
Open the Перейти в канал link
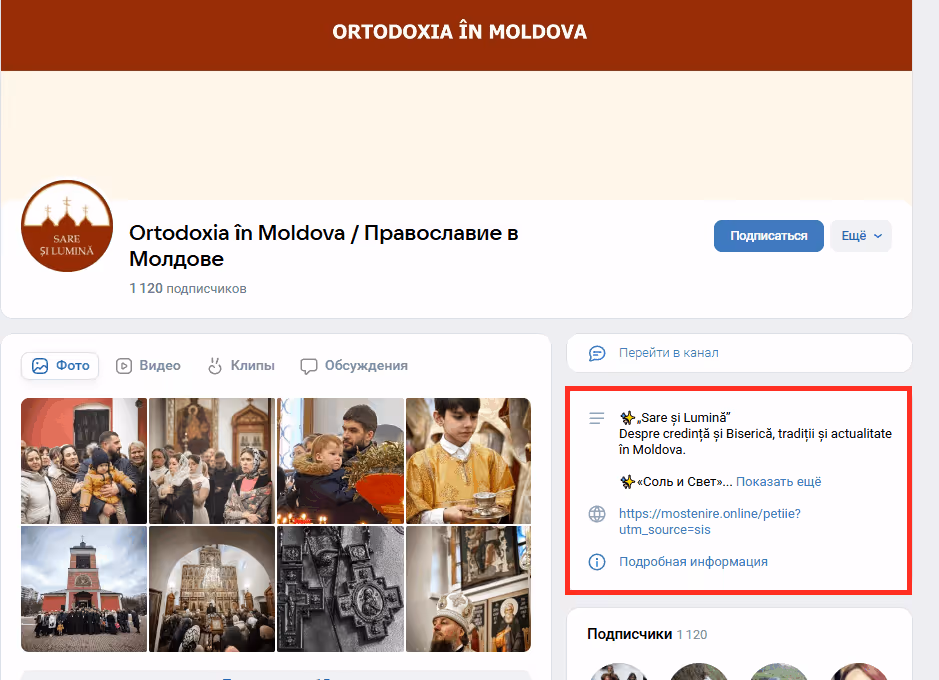668,353
